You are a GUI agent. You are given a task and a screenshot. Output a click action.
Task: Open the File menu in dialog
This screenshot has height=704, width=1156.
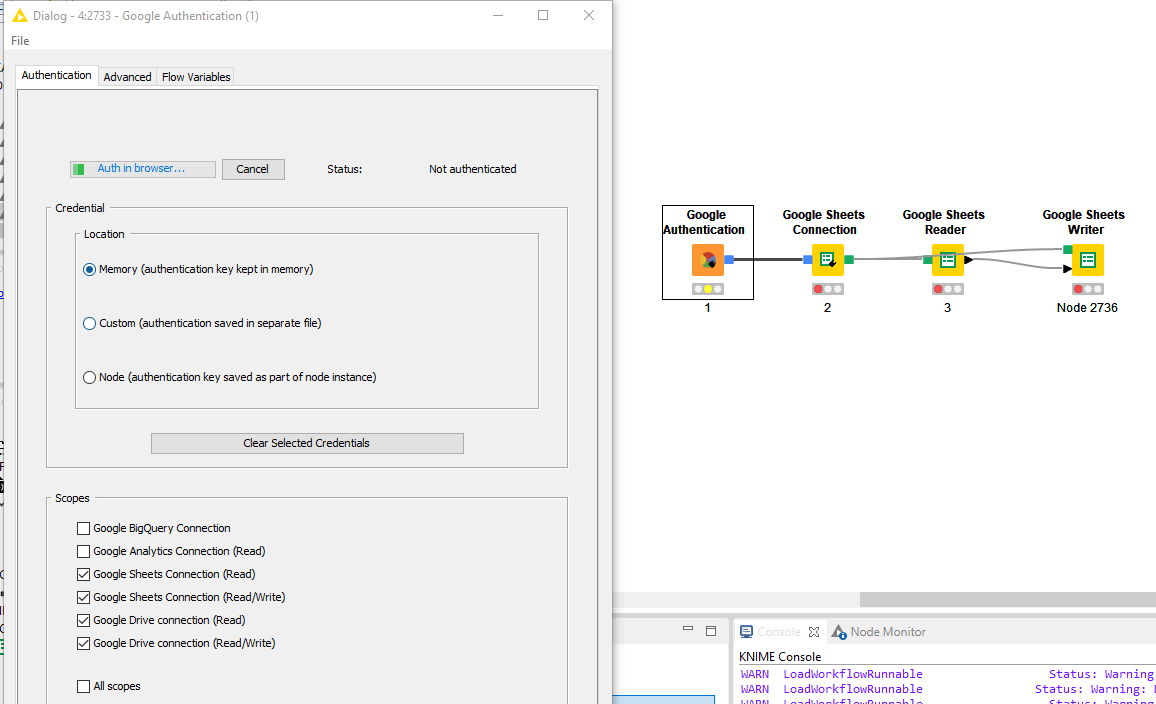coord(20,41)
